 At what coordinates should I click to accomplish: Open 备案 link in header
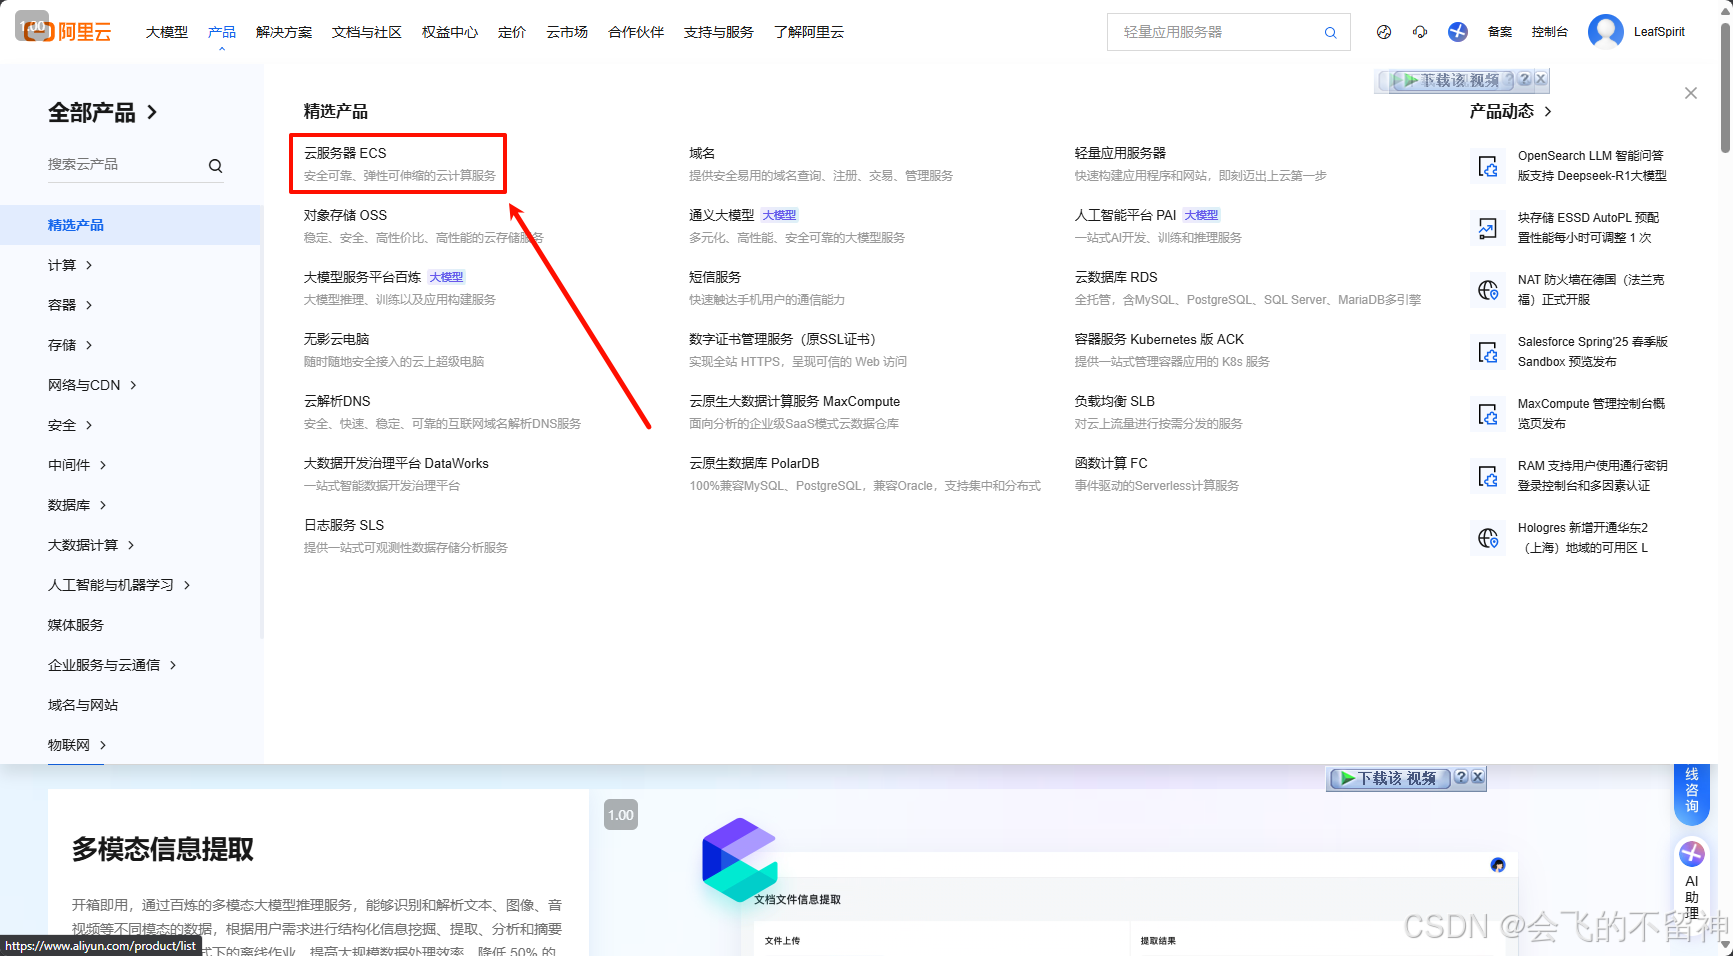pyautogui.click(x=1500, y=32)
